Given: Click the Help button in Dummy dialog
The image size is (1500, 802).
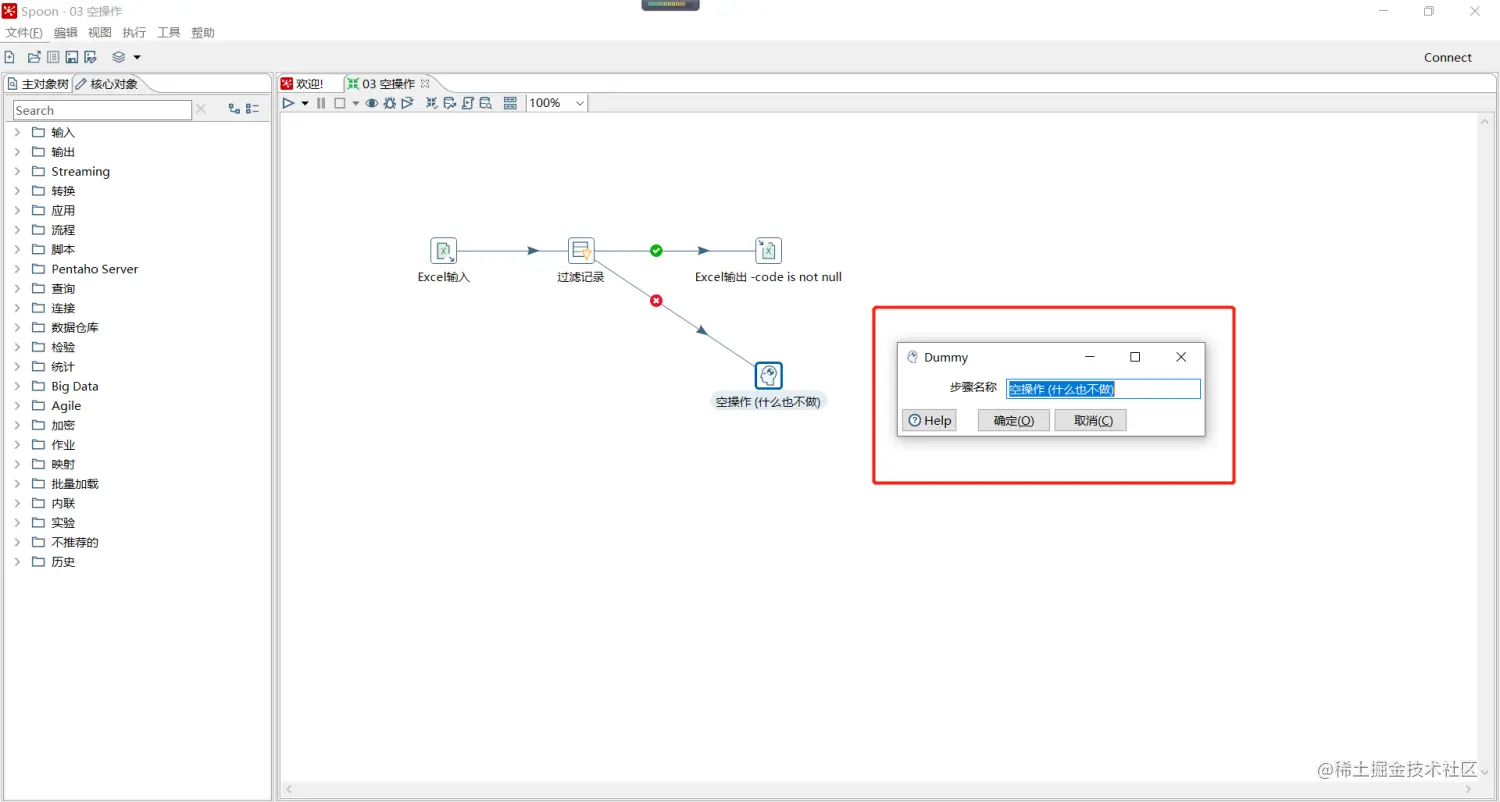Looking at the screenshot, I should point(929,421).
